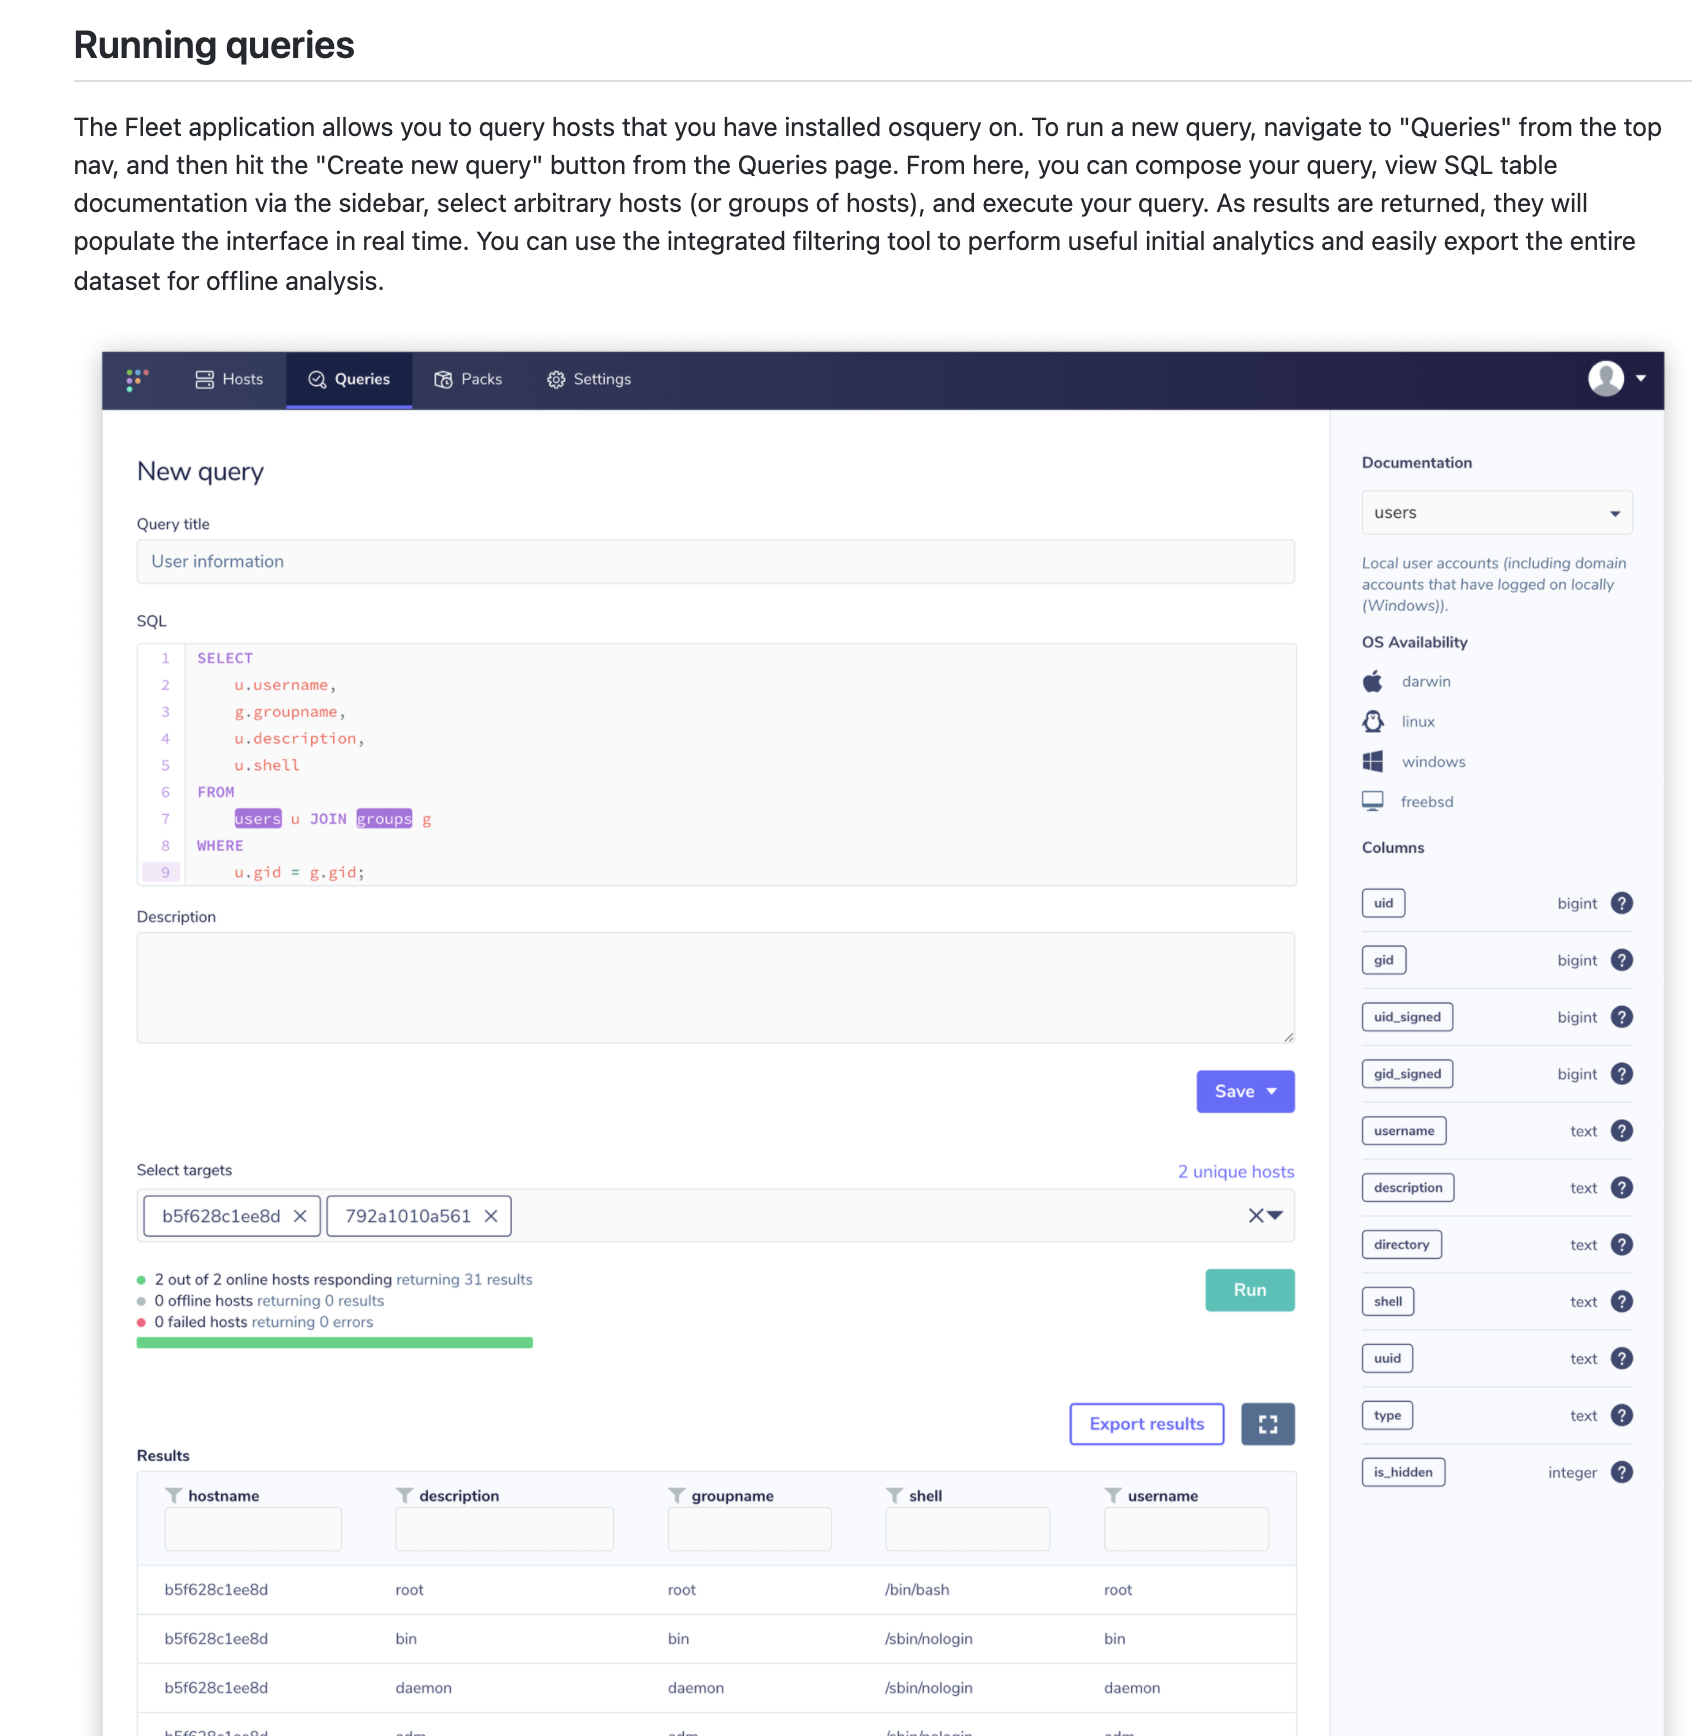This screenshot has height=1736, width=1708.
Task: Click the filter icon on shell column
Action: (x=893, y=1496)
